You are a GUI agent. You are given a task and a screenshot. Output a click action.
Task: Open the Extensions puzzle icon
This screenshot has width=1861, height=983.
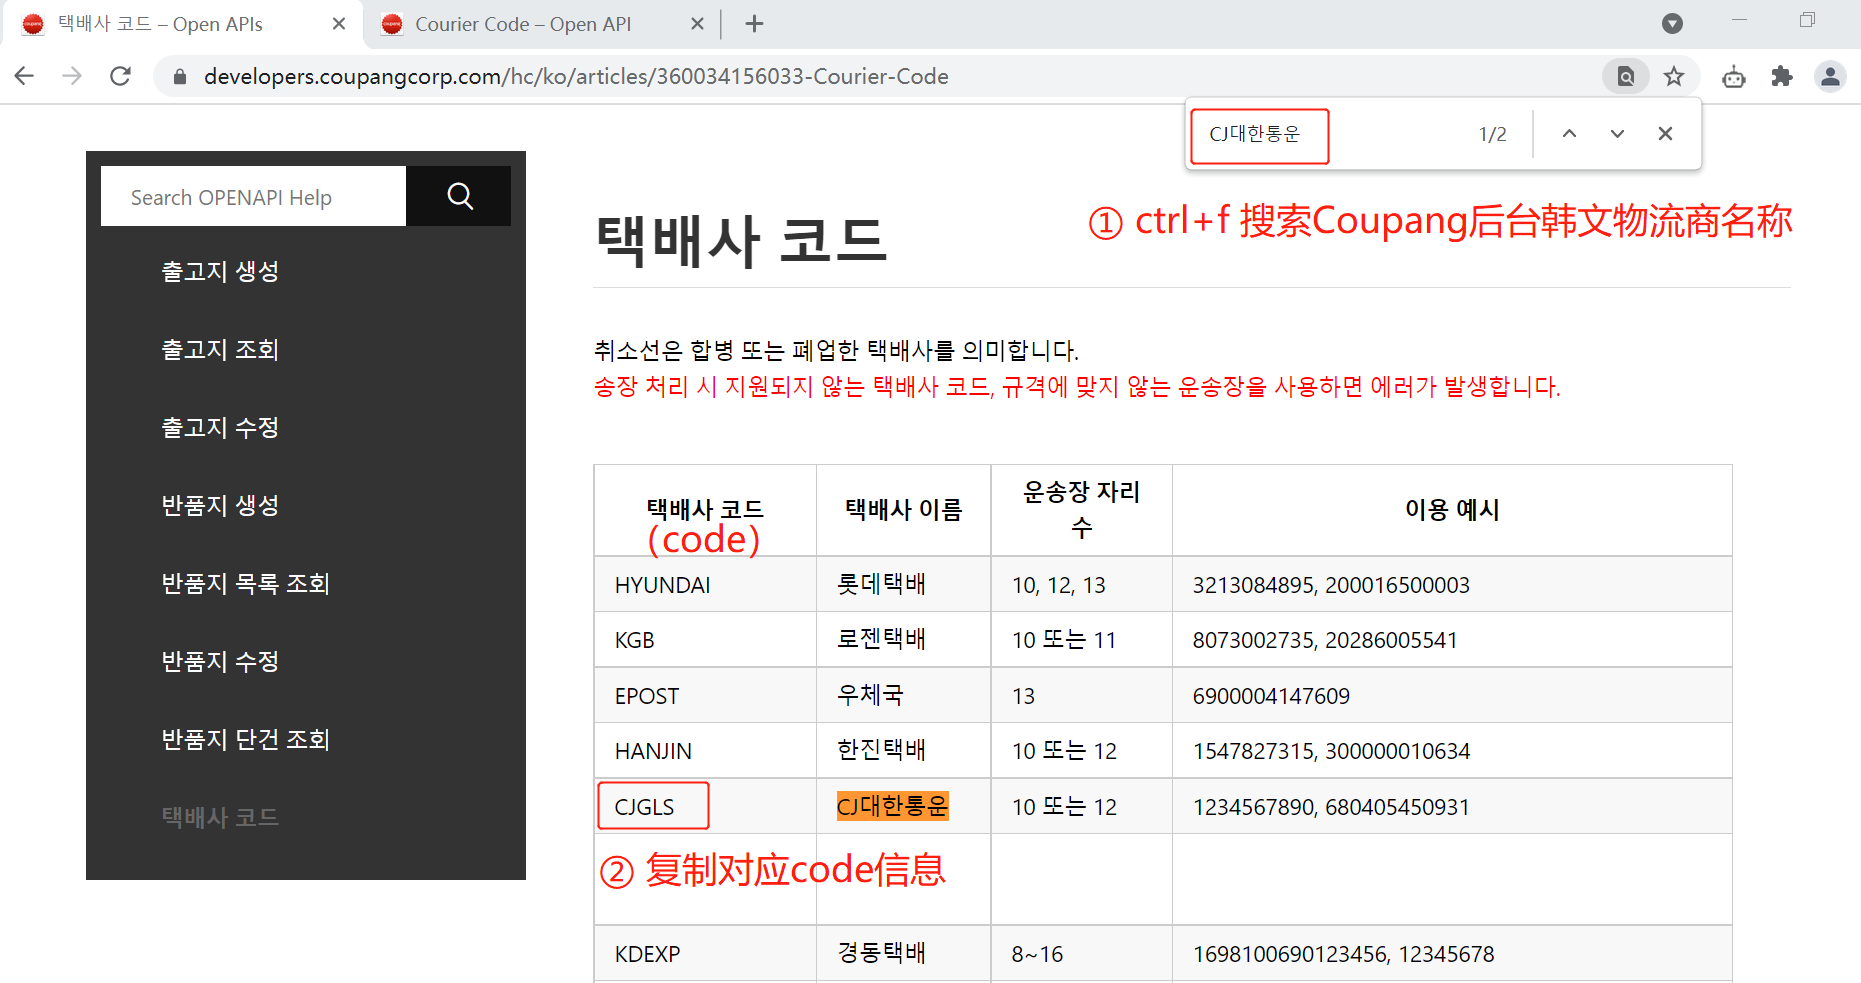[1782, 76]
